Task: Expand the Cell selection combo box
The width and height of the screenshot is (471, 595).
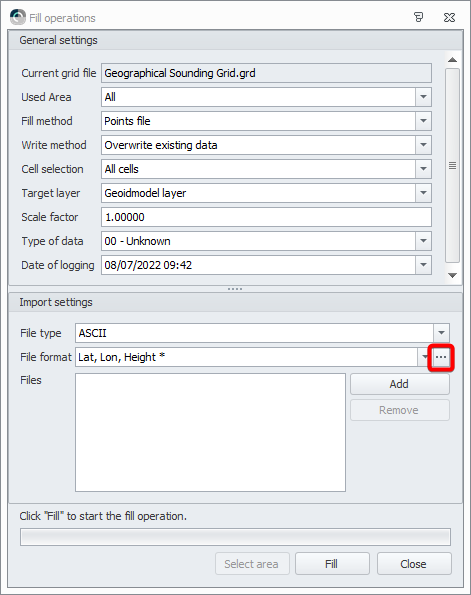Action: 423,169
